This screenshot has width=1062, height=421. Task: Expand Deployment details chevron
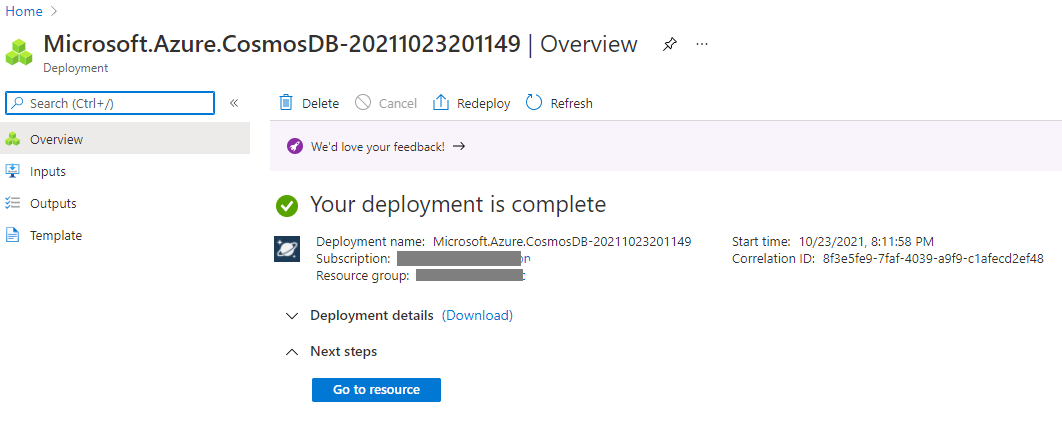(x=292, y=315)
